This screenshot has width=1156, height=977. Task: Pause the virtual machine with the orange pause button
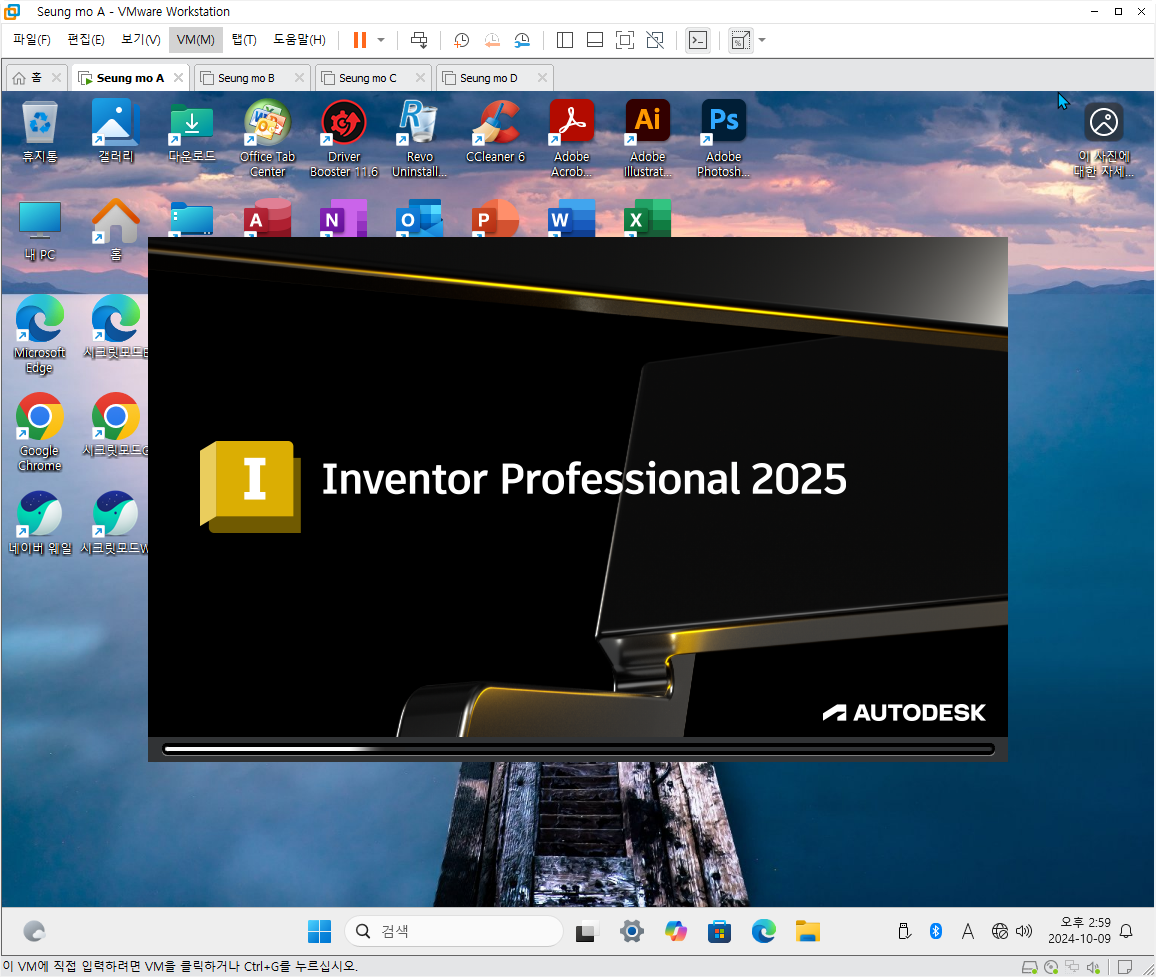[360, 40]
